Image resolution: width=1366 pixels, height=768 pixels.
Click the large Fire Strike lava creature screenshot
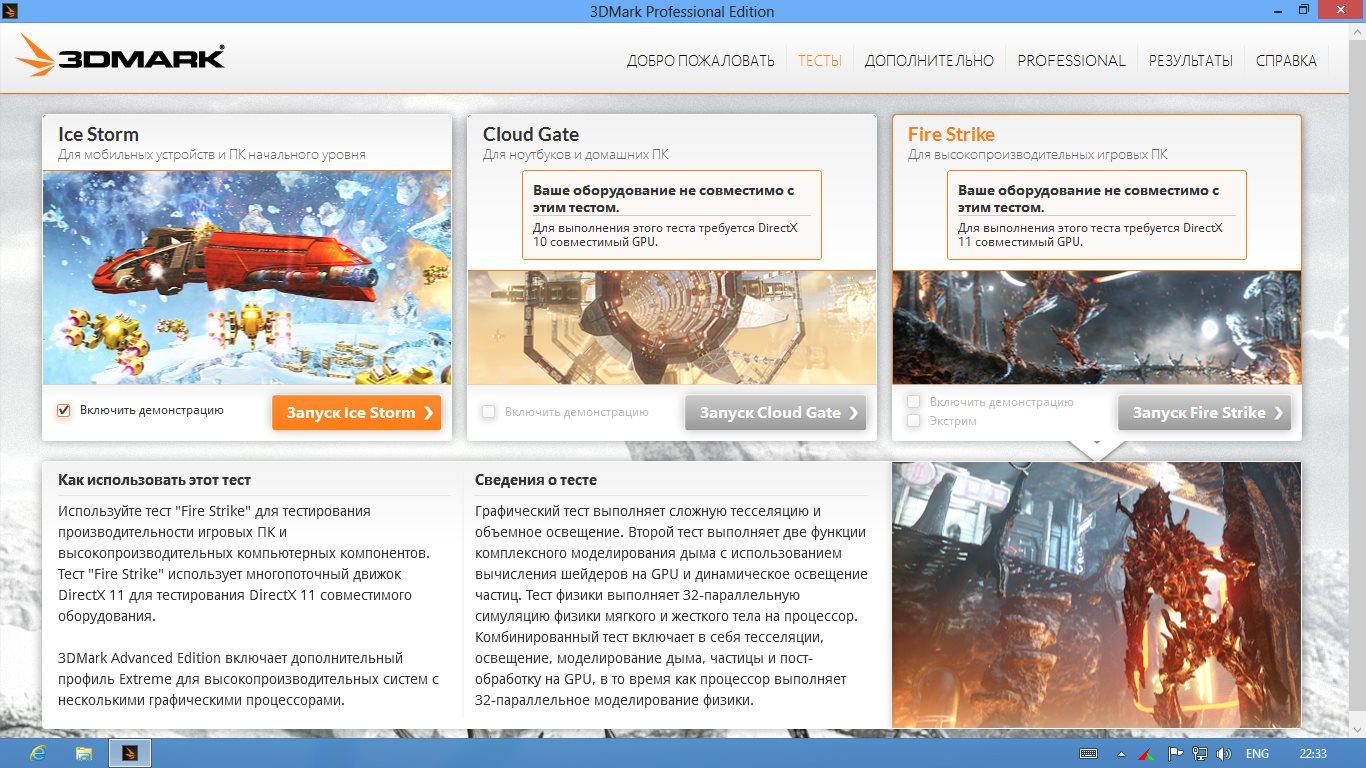click(x=1097, y=594)
